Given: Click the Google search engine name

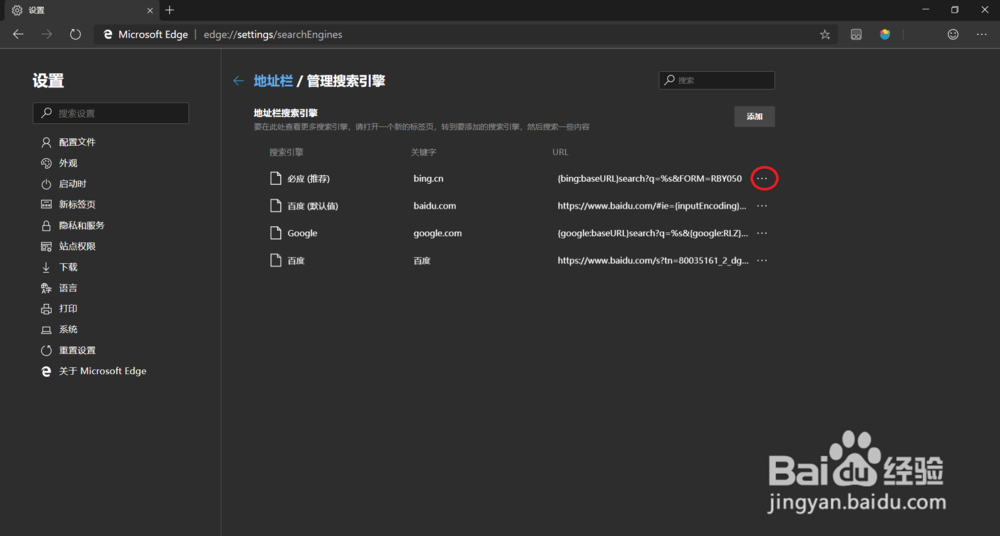Looking at the screenshot, I should click(x=302, y=234).
